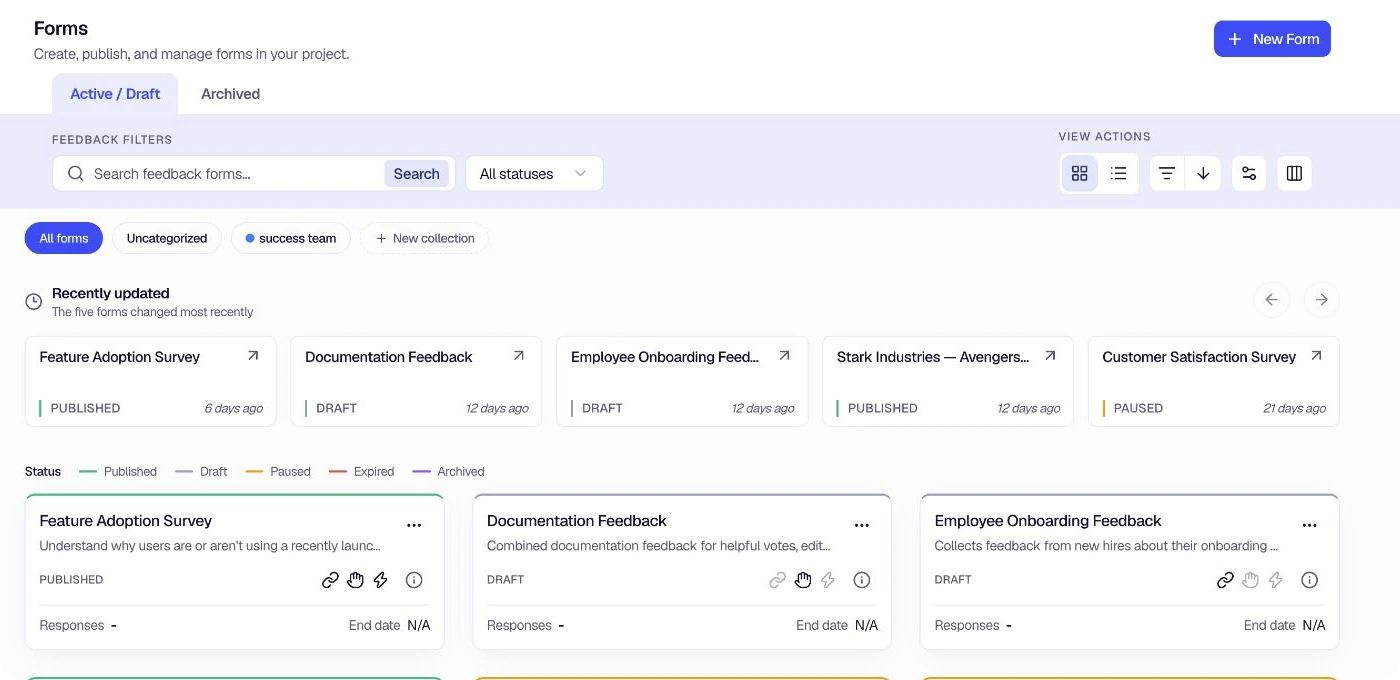
Task: Open the Documentation Feedback card title
Action: (577, 521)
